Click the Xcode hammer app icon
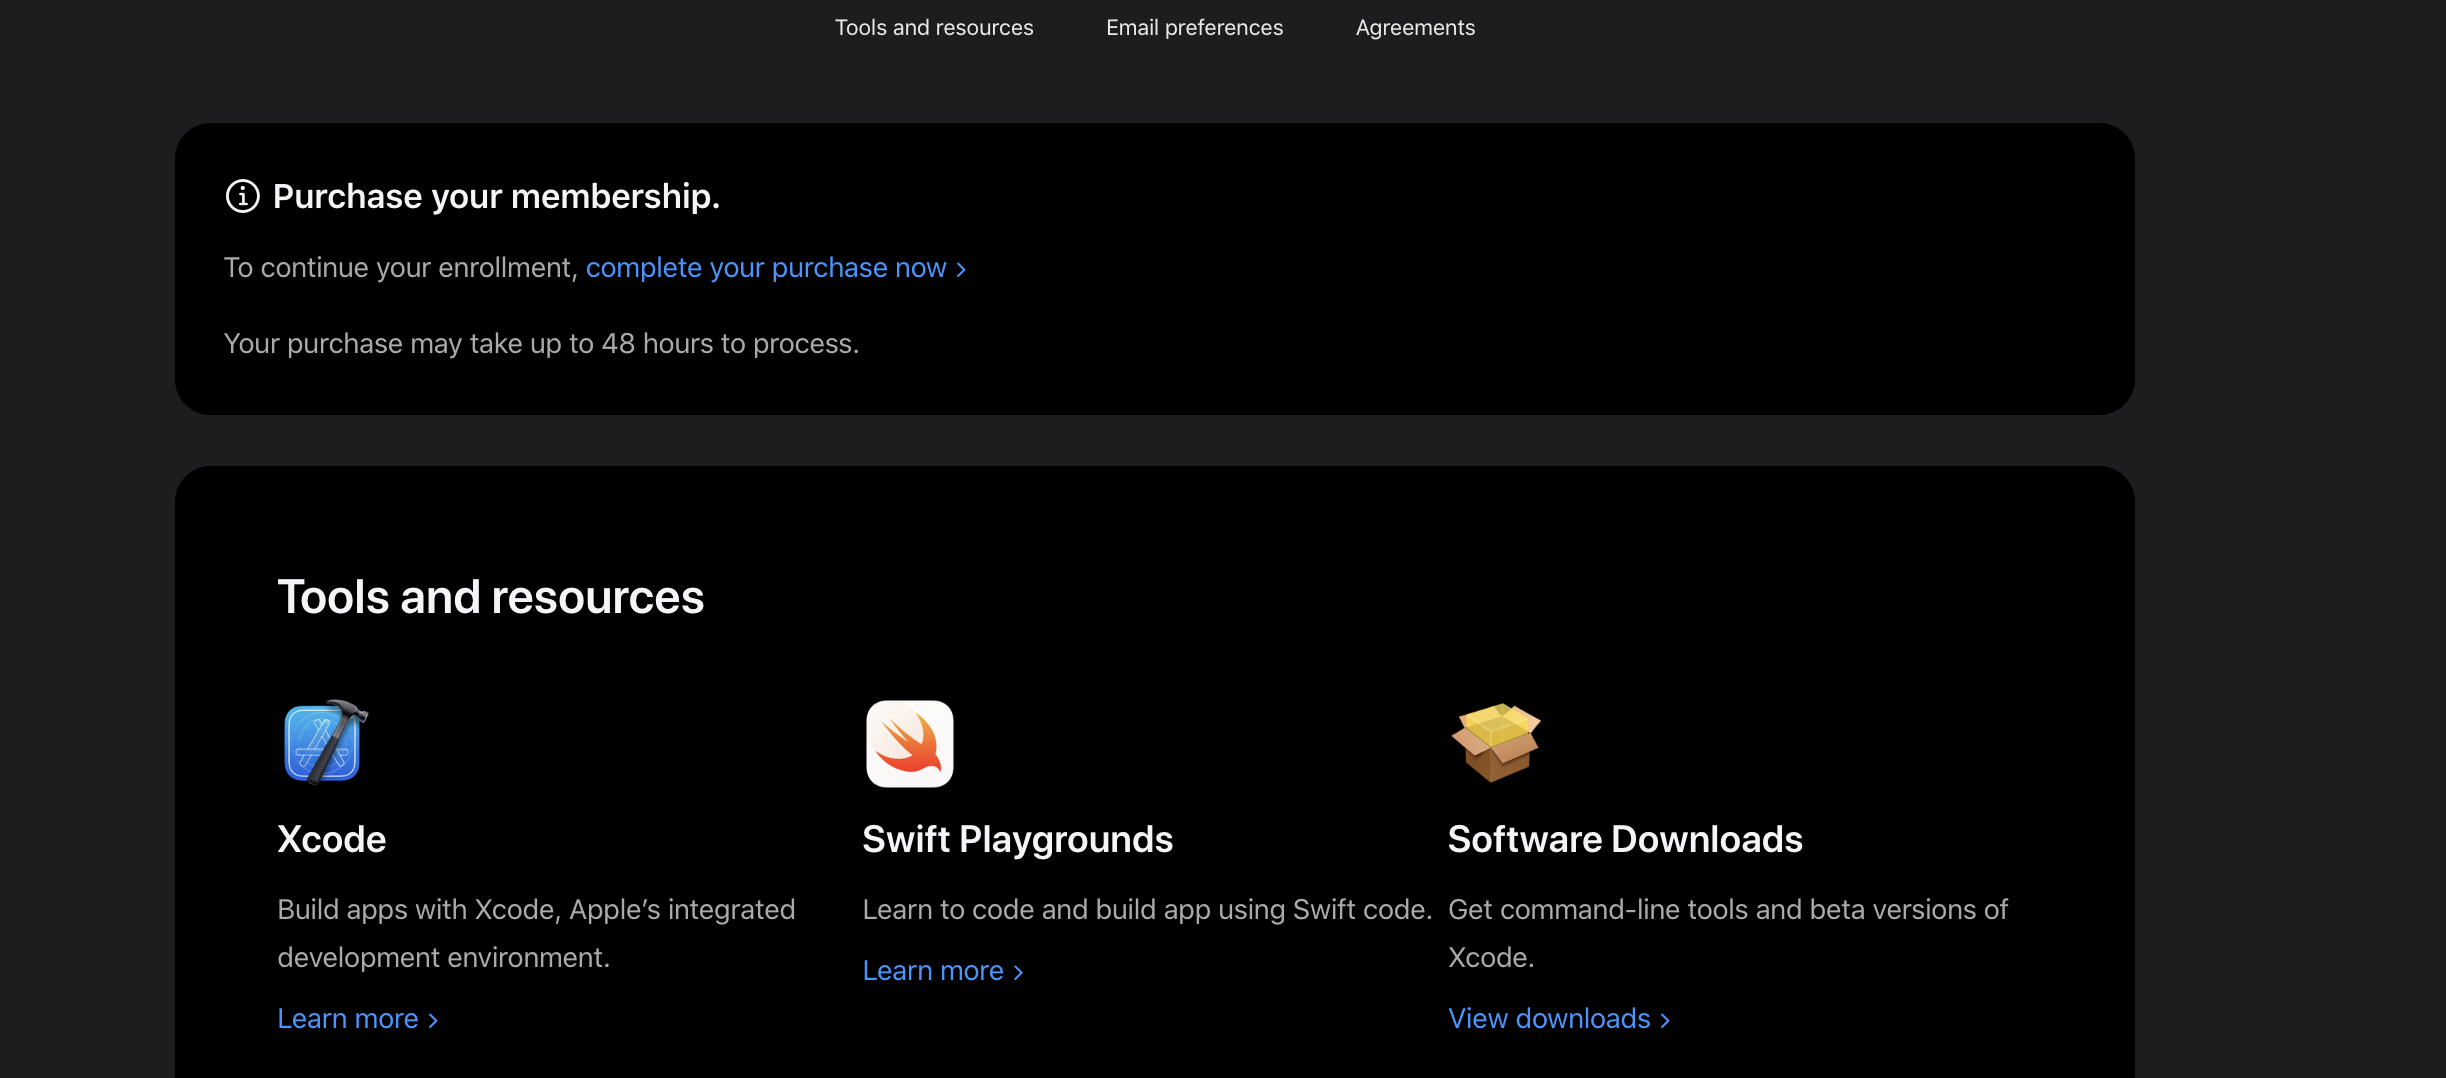Screen dimensions: 2446x1078 [323, 743]
